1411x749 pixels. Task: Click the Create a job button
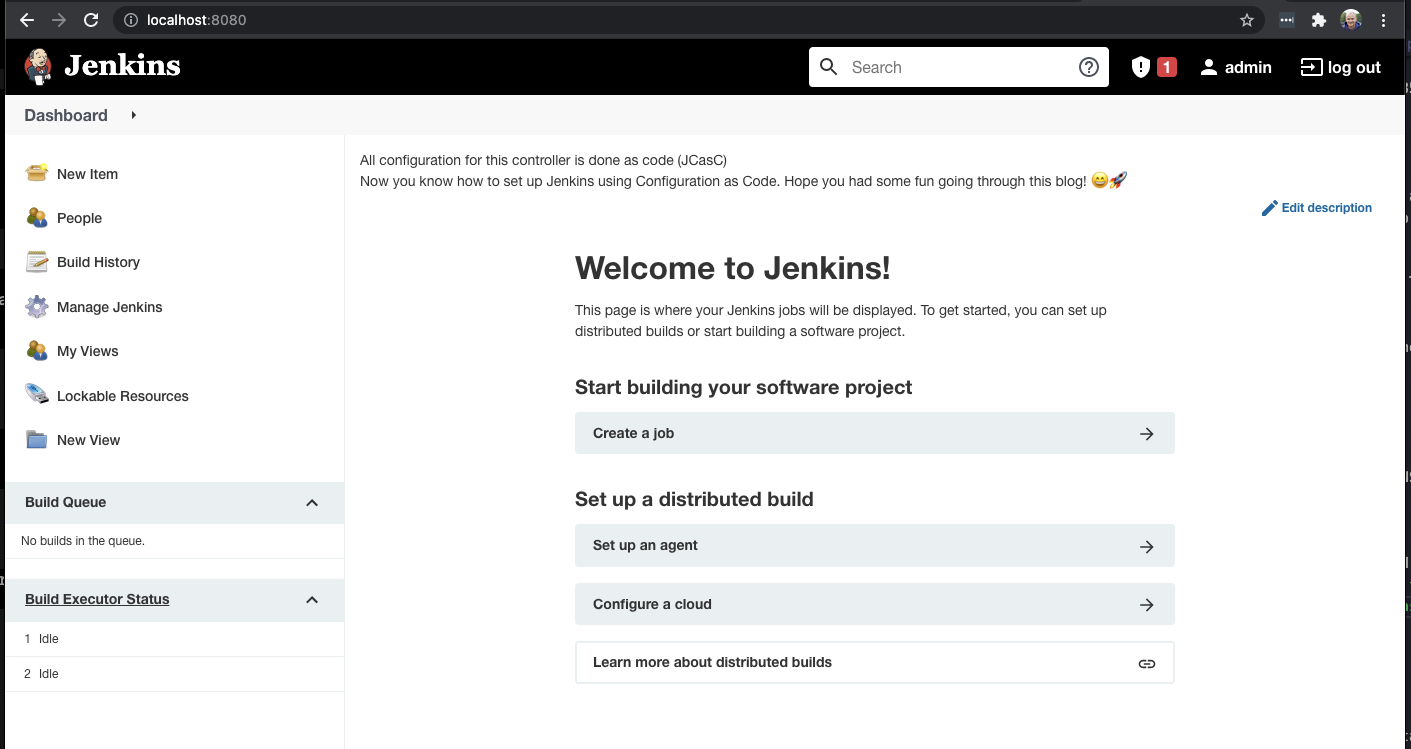874,433
